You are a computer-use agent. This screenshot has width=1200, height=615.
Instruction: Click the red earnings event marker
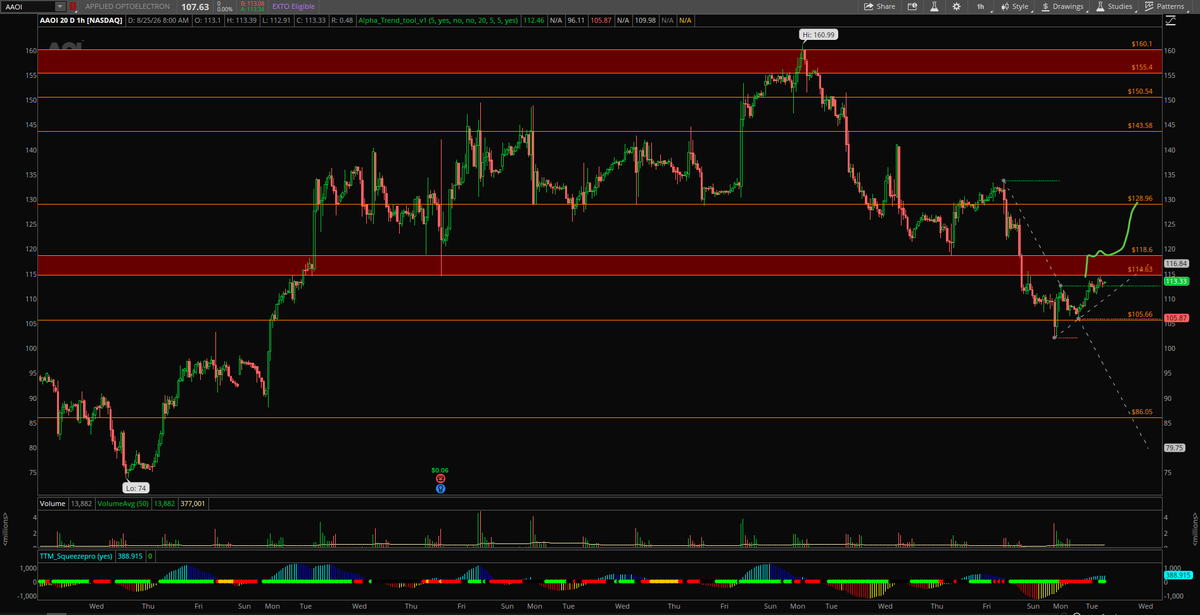440,479
